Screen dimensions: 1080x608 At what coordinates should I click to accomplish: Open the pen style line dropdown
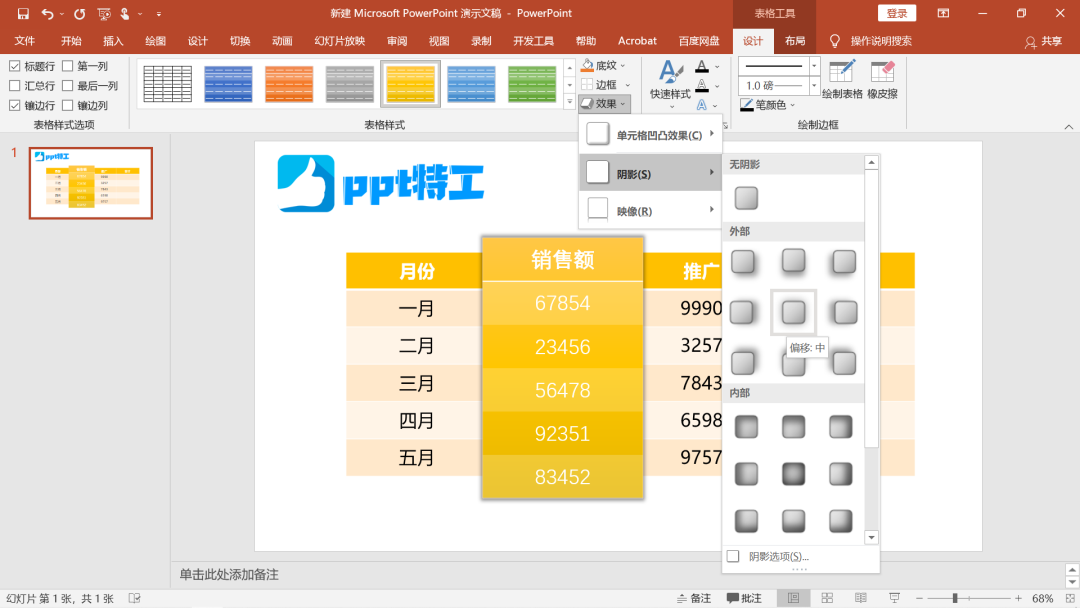pos(814,66)
